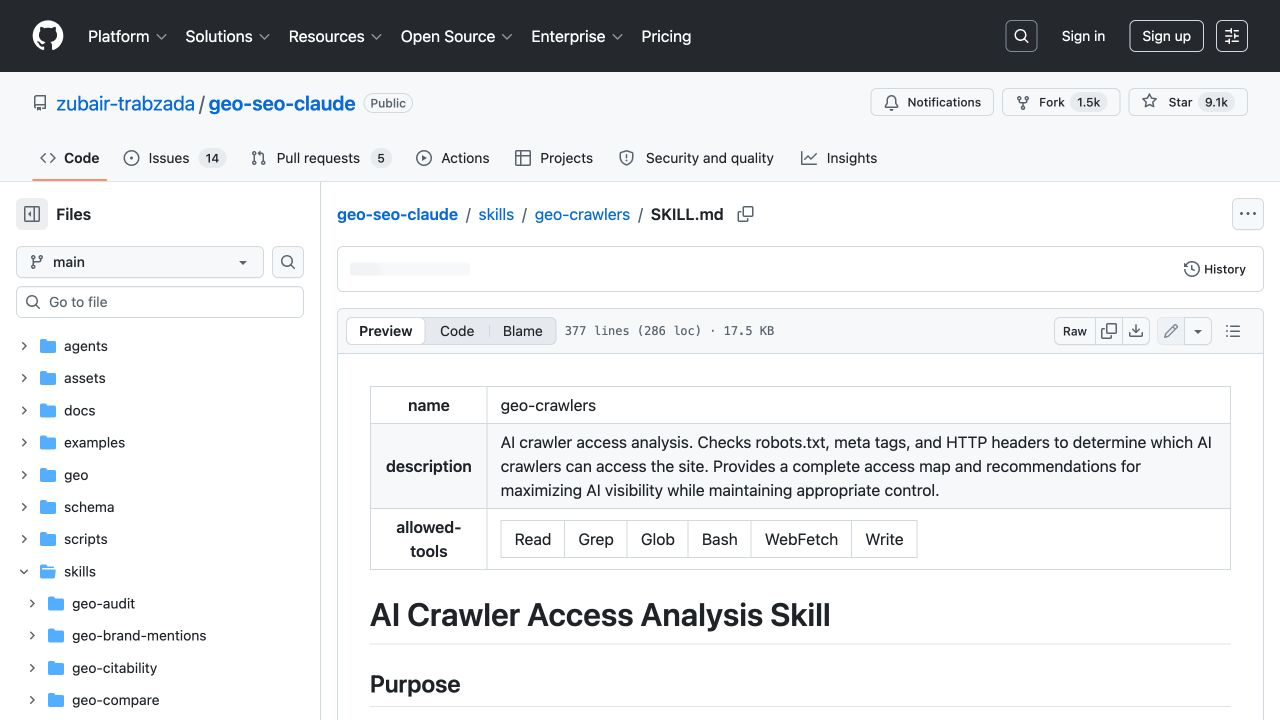1280x720 pixels.
Task: Edit this file with the pencil icon
Action: [1171, 331]
